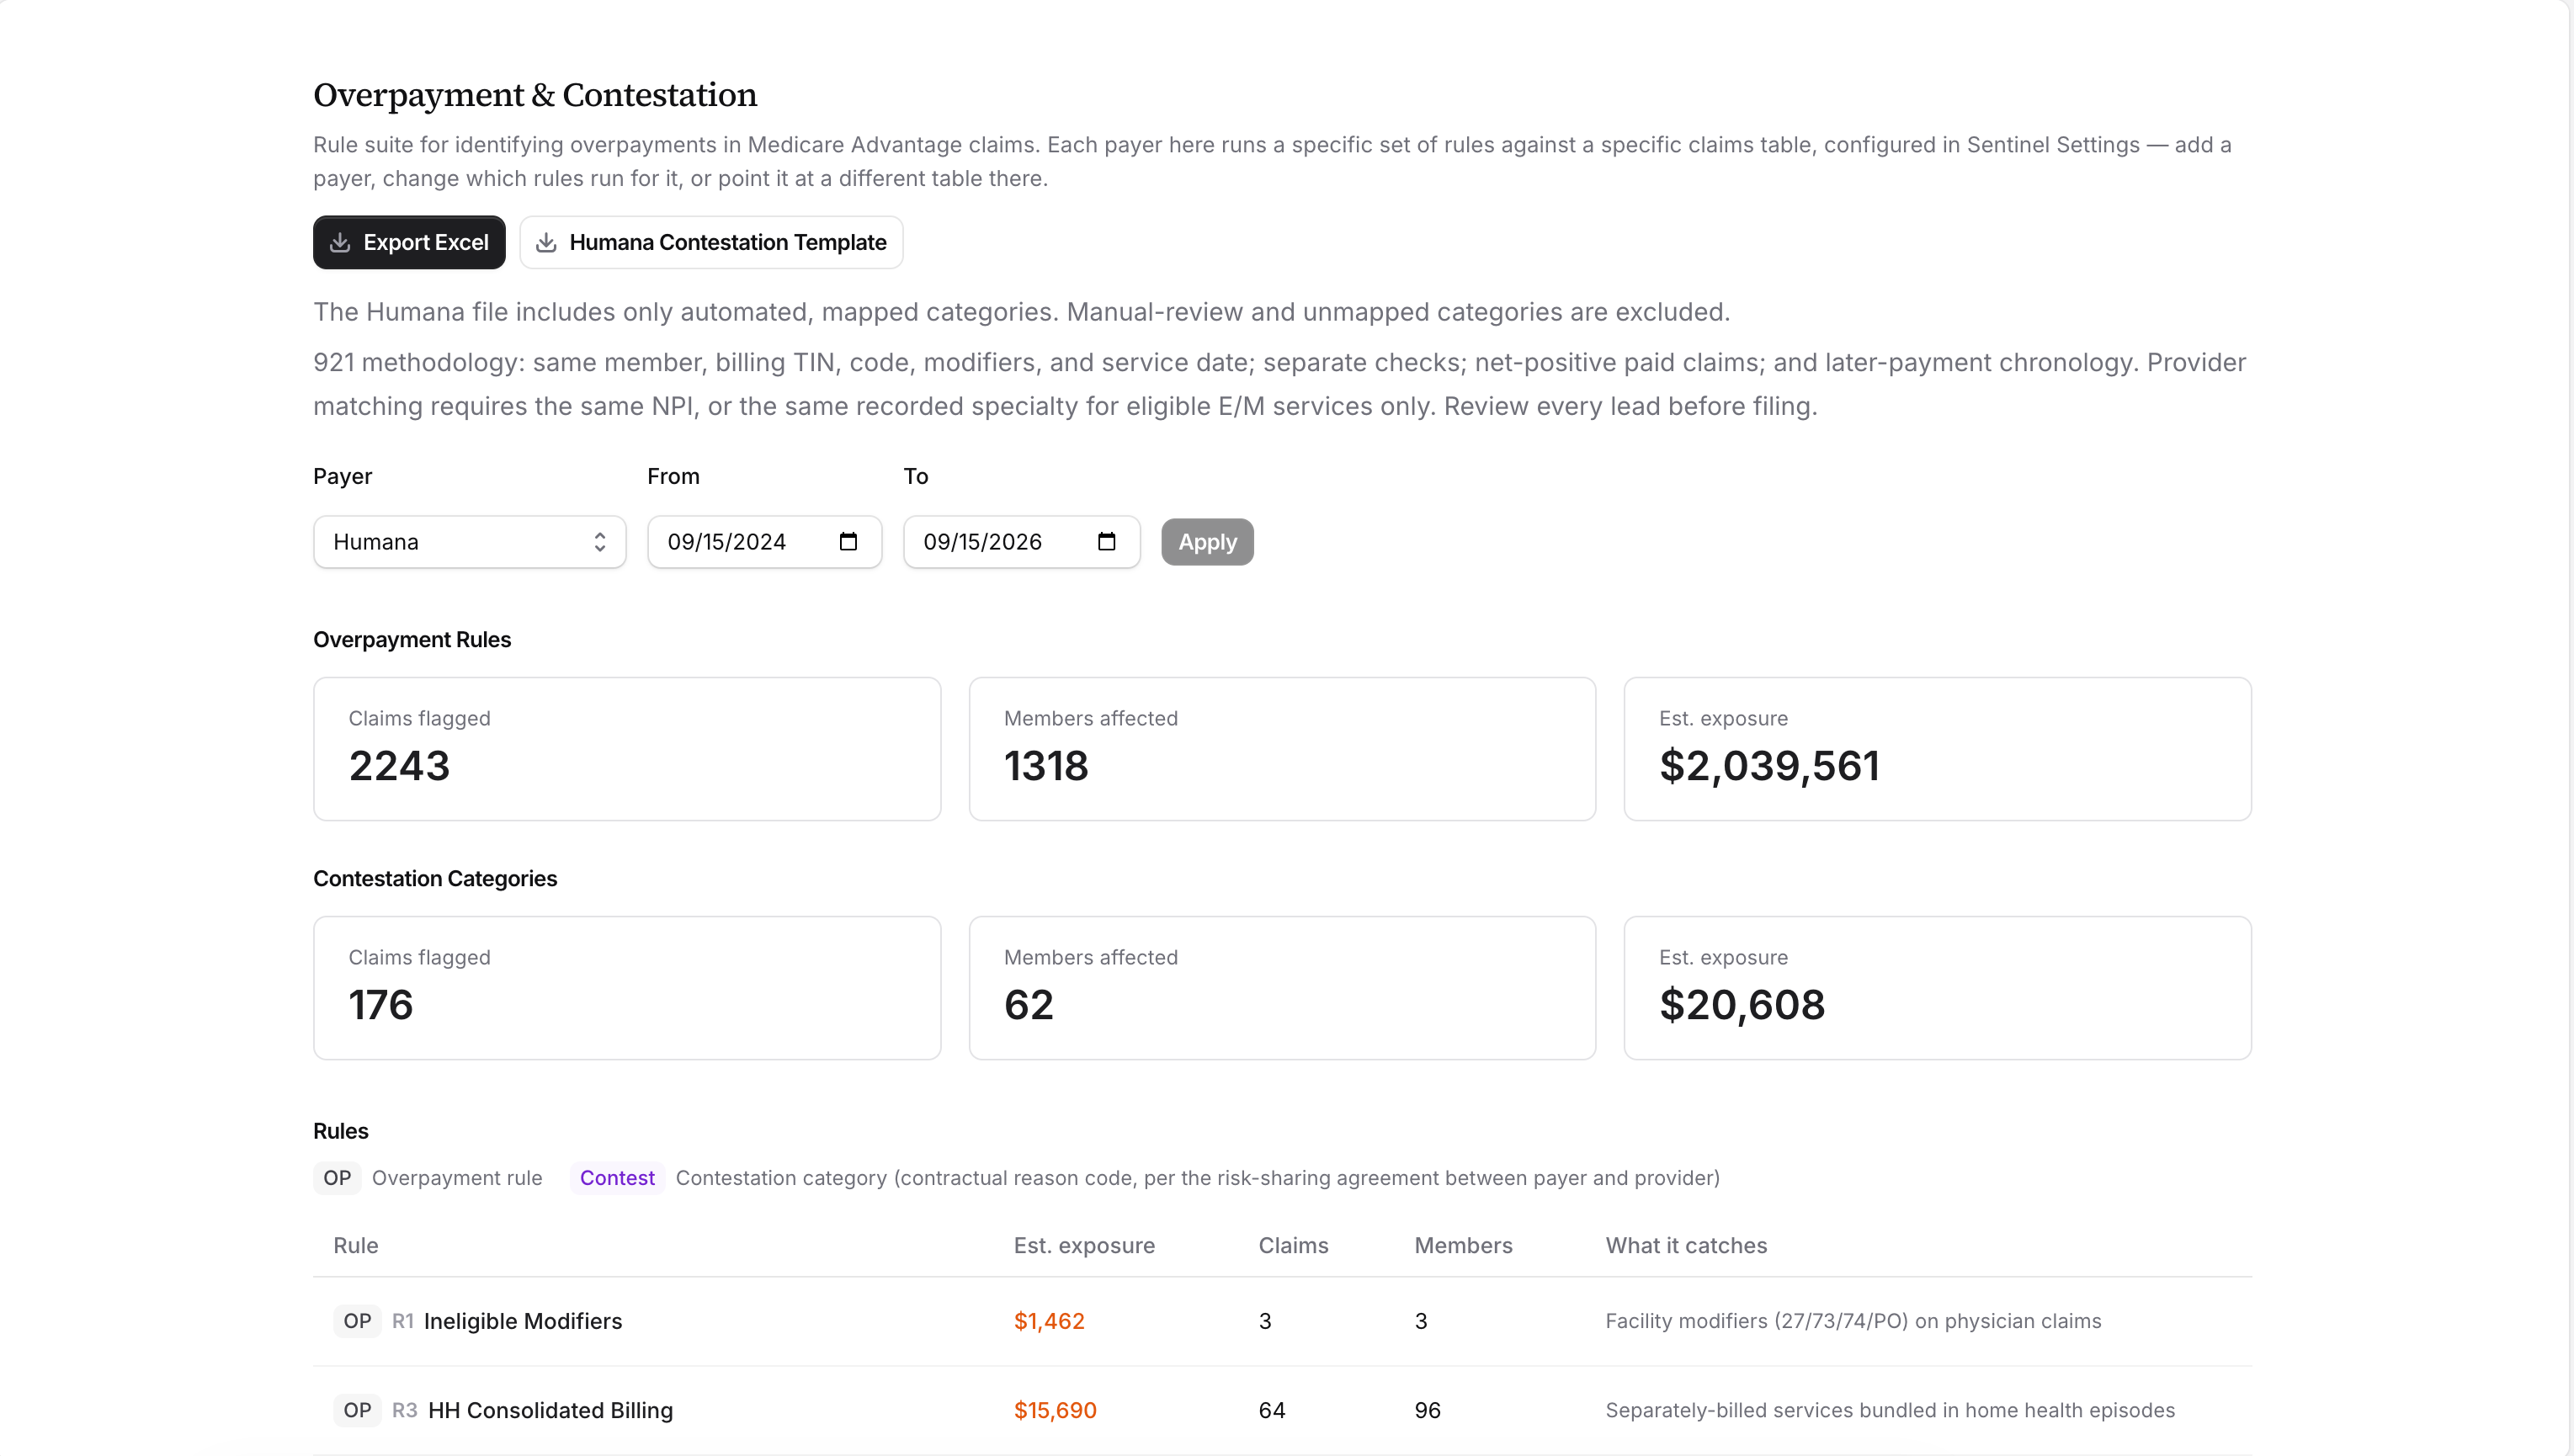Apply the selected date filters
This screenshot has height=1456, width=2574.
[1207, 542]
